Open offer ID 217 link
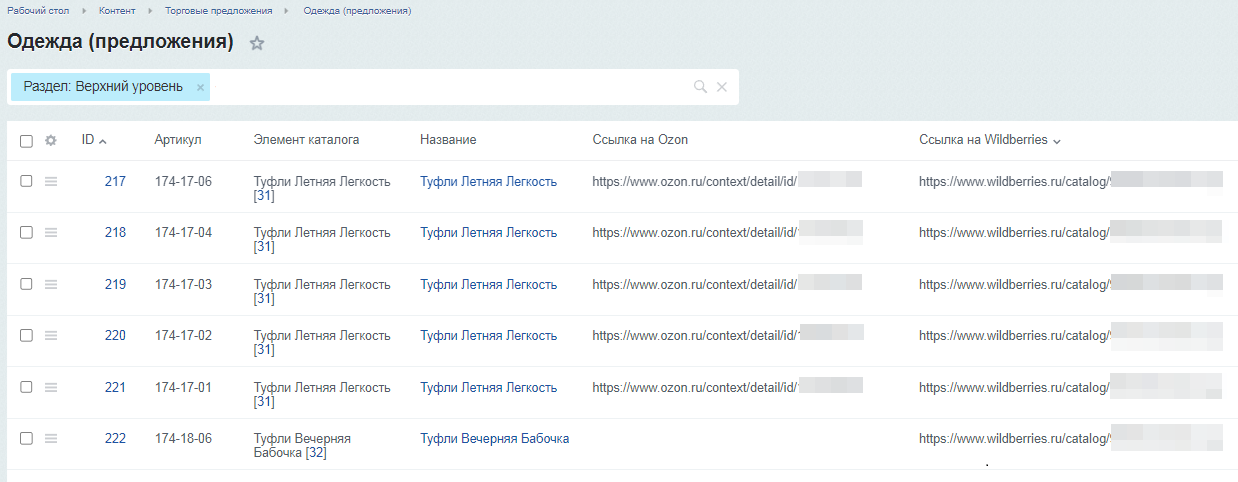The width and height of the screenshot is (1238, 482). point(115,181)
